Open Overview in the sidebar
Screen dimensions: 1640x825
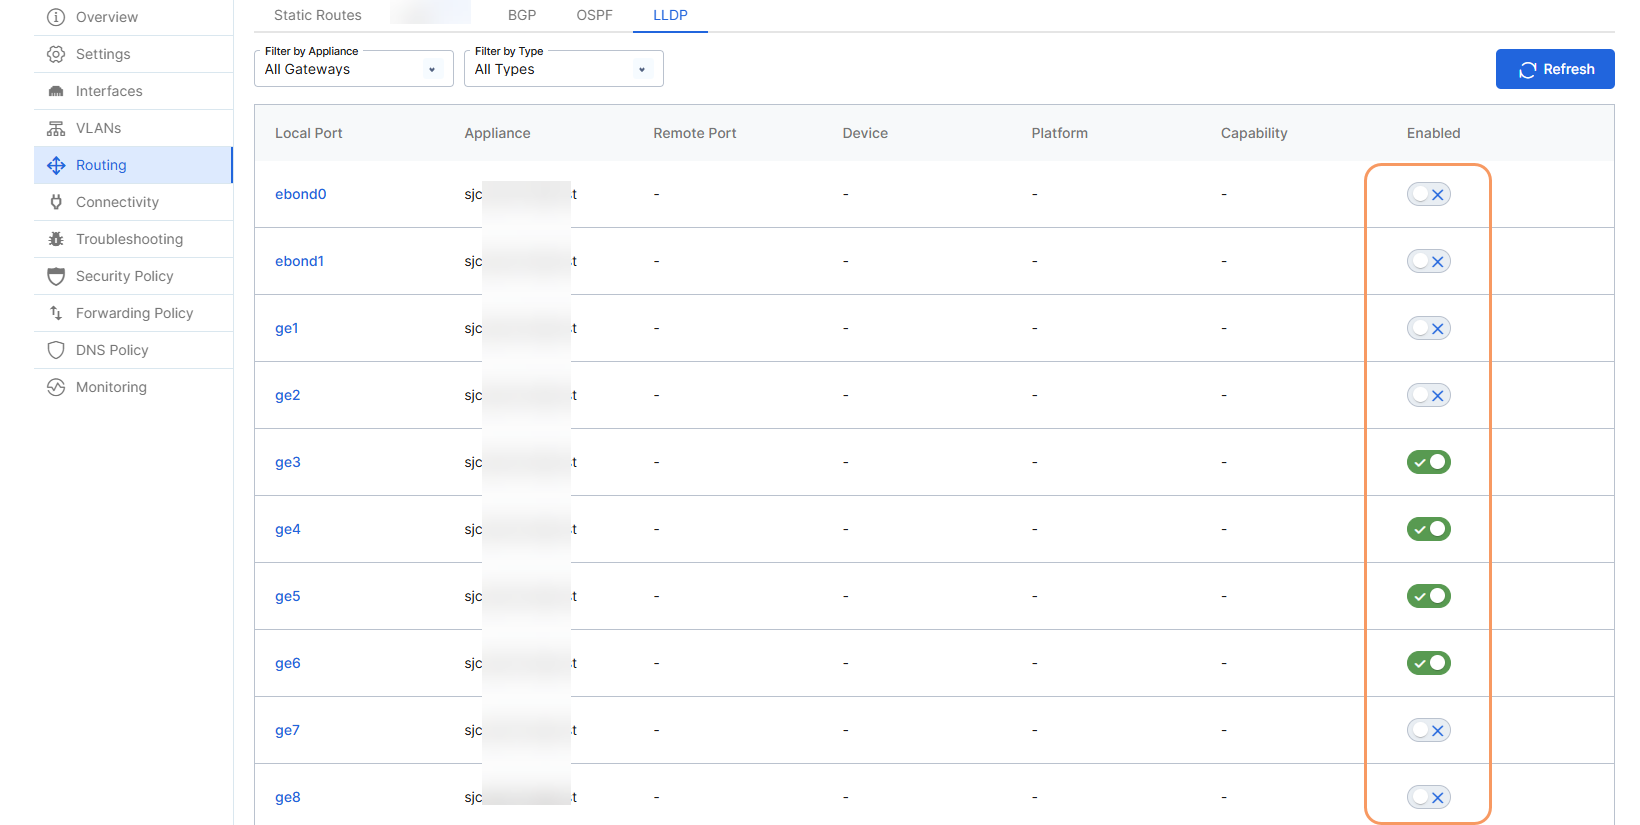133,17
